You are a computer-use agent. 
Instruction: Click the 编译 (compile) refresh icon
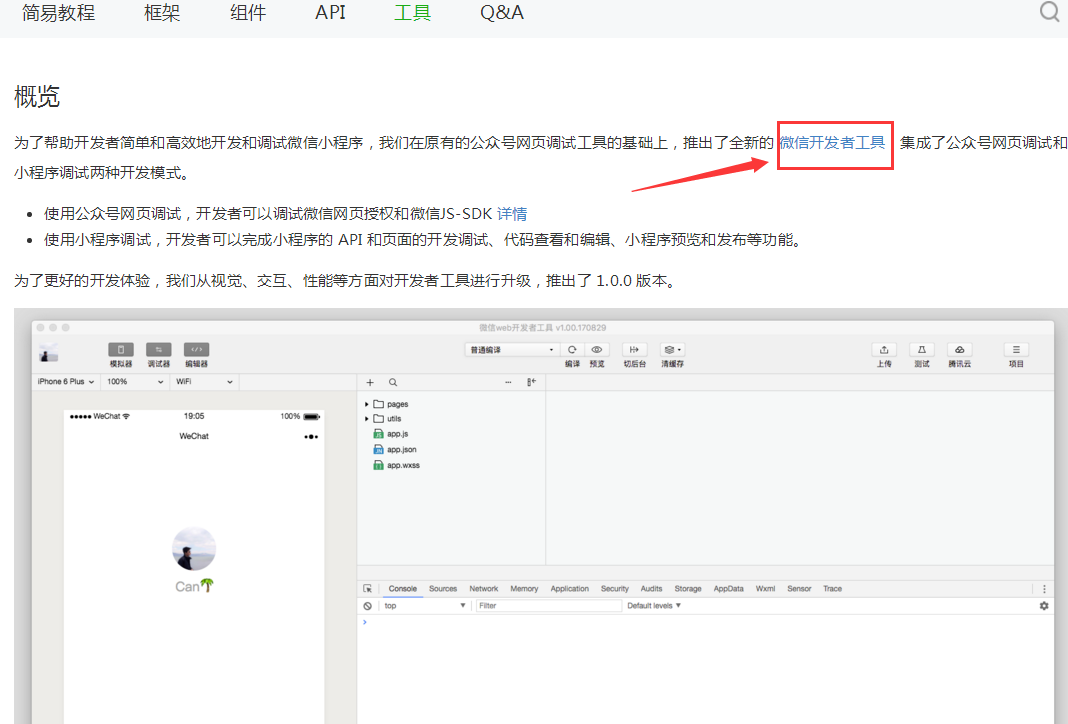pos(572,349)
